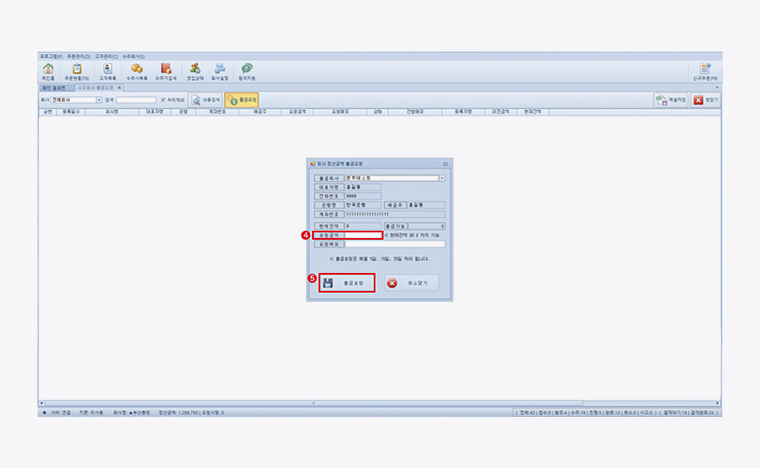Click the 요청메모 memo field in the dialog
This screenshot has width=760, height=468.
(394, 244)
